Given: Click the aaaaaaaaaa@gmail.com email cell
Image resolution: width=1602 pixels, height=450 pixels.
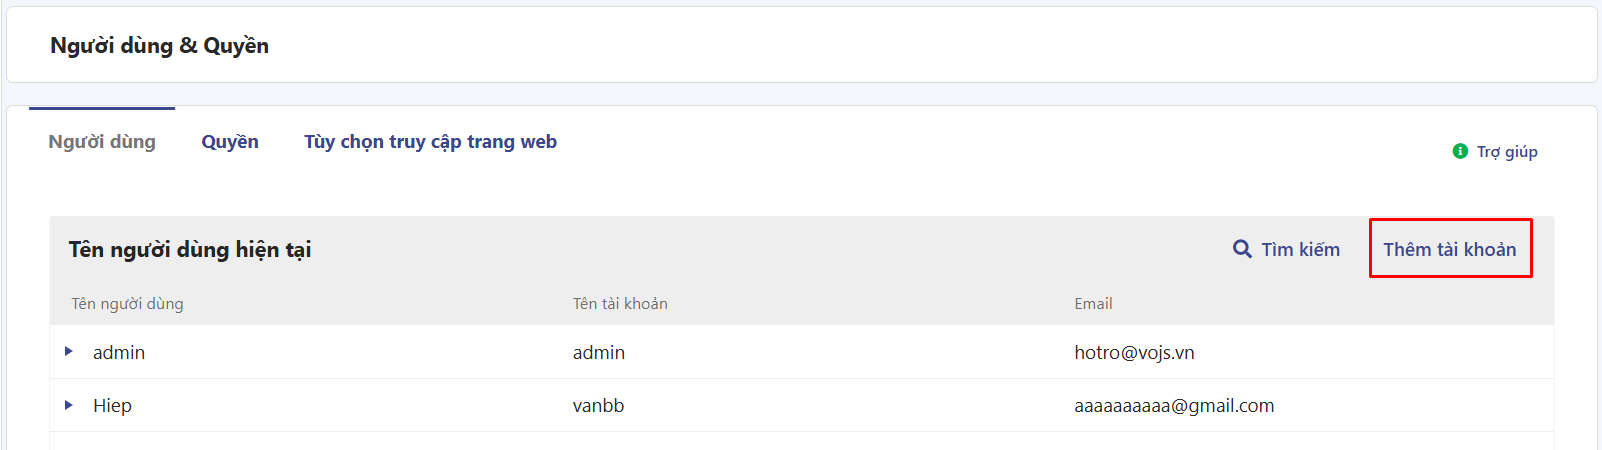Looking at the screenshot, I should click(1174, 405).
